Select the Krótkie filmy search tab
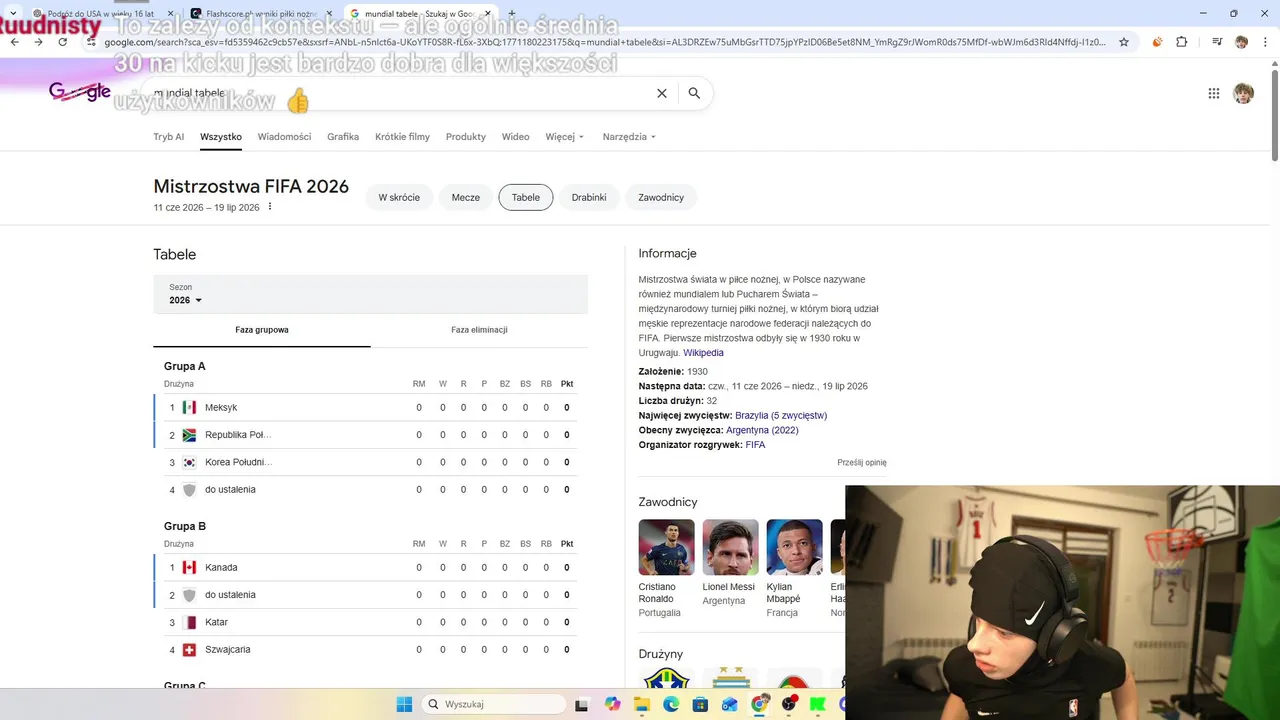 [x=402, y=137]
